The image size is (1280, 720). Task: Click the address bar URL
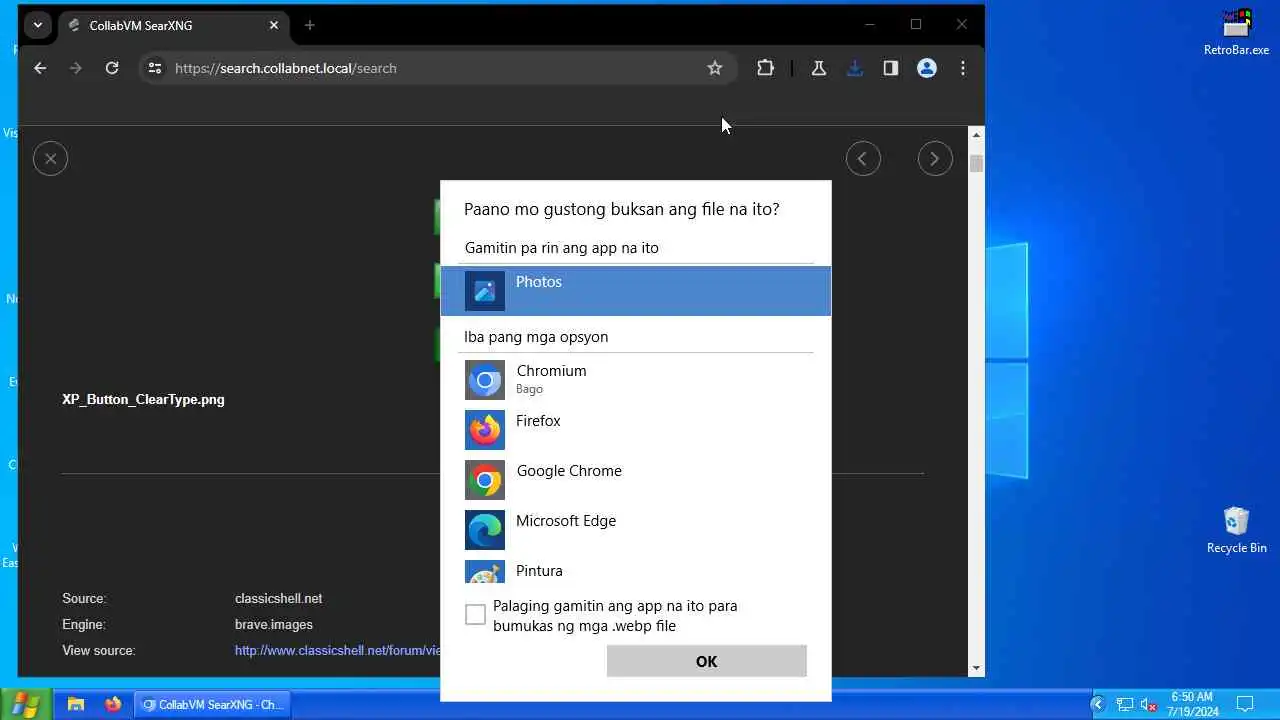coord(286,68)
